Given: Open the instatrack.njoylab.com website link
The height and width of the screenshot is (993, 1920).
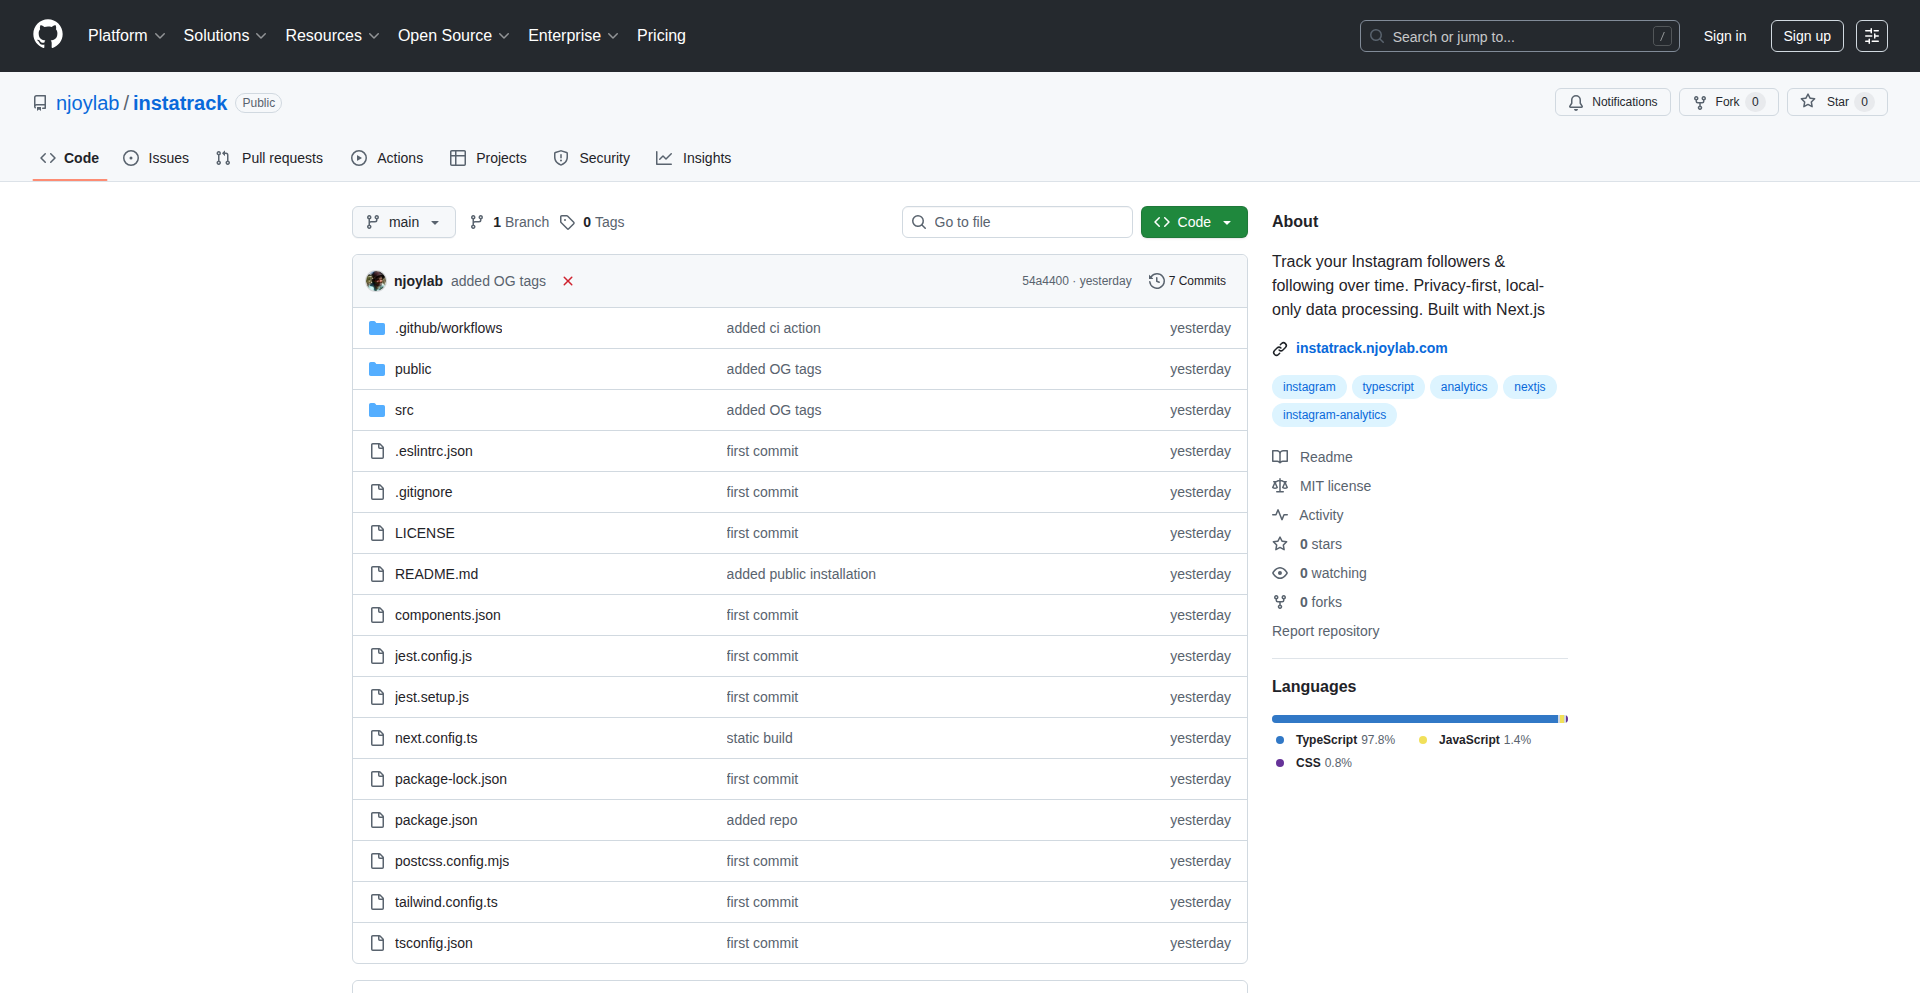Looking at the screenshot, I should click(1371, 348).
